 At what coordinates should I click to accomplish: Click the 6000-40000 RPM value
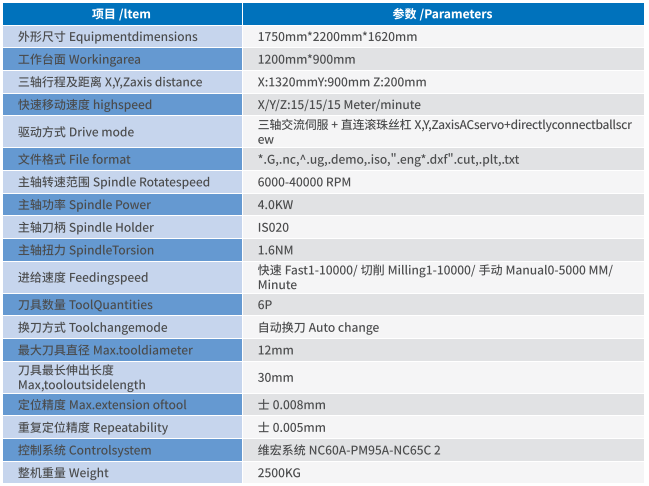[x=305, y=182]
